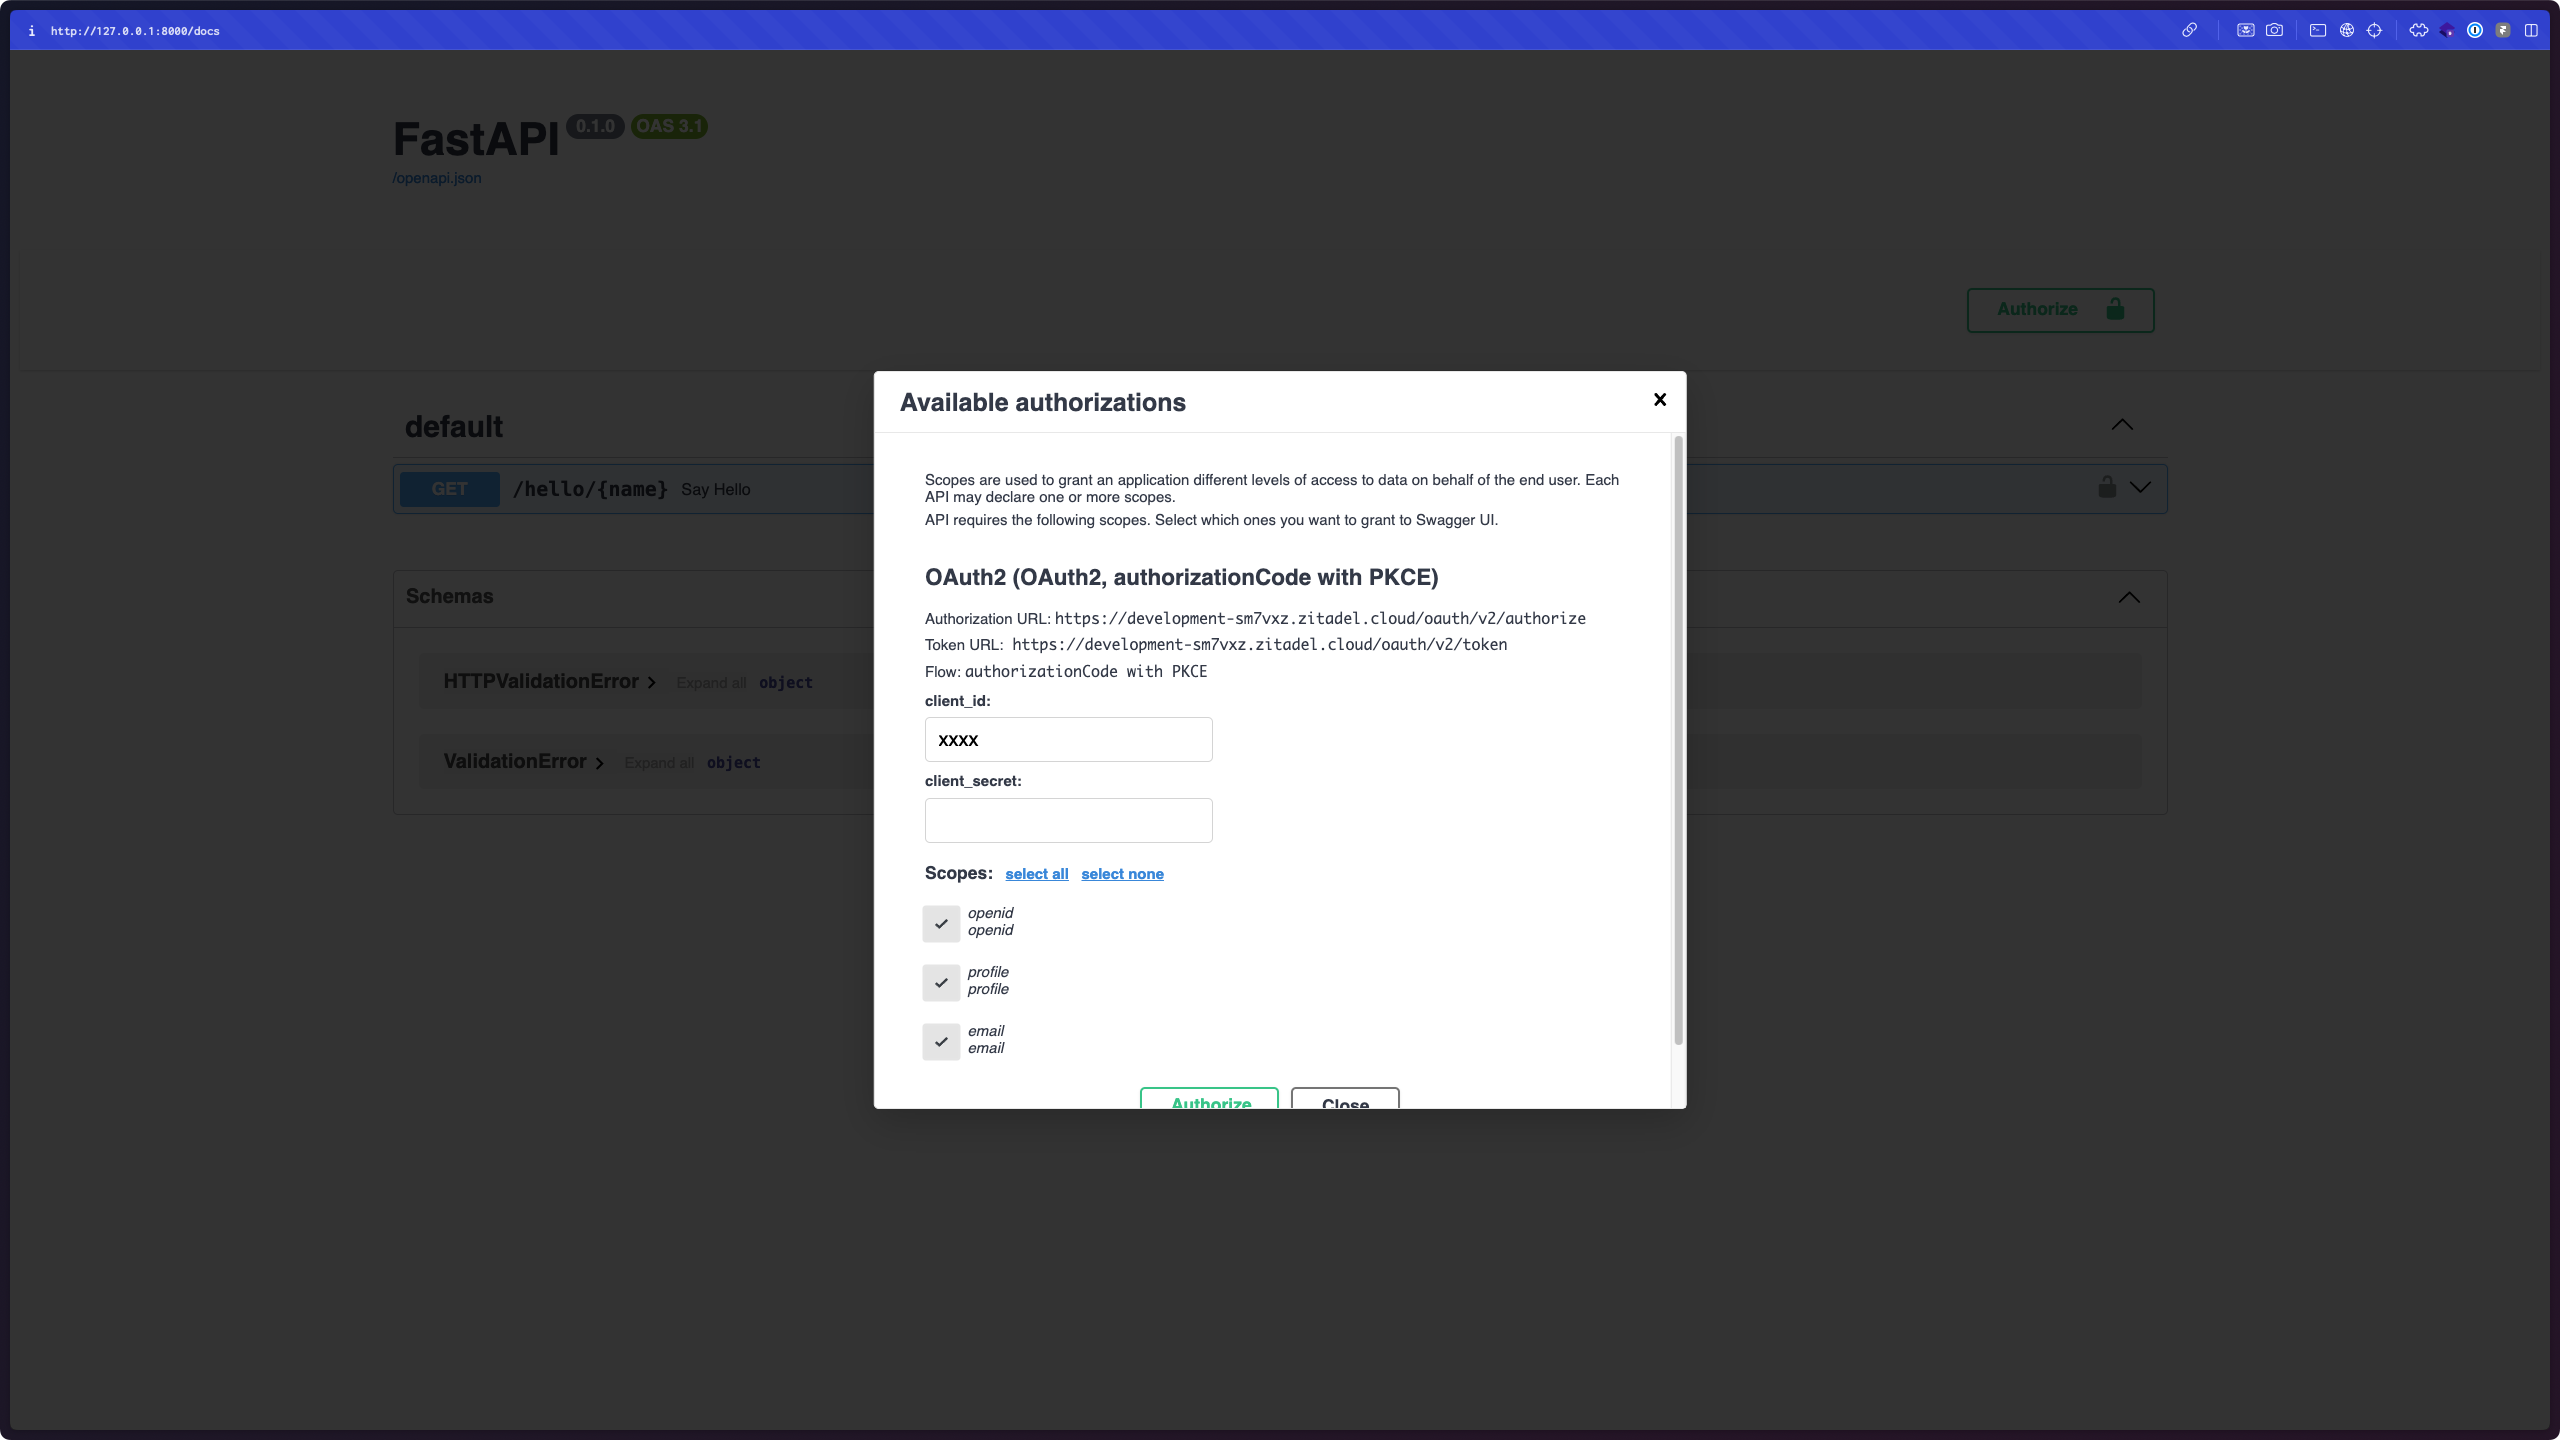Viewport: 2560px width, 1440px height.
Task: Click the Say Hello summary text
Action: 716,490
